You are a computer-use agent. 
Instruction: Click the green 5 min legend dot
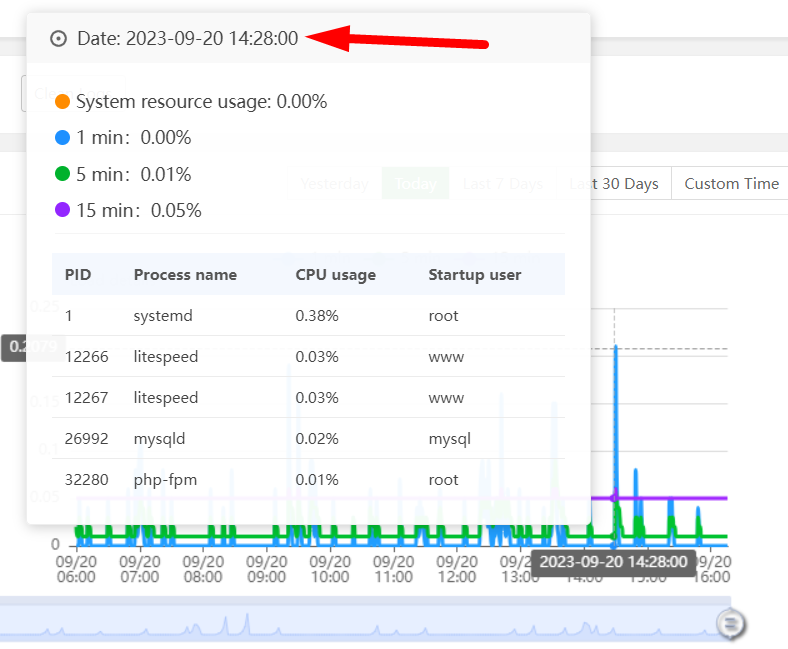tap(62, 174)
